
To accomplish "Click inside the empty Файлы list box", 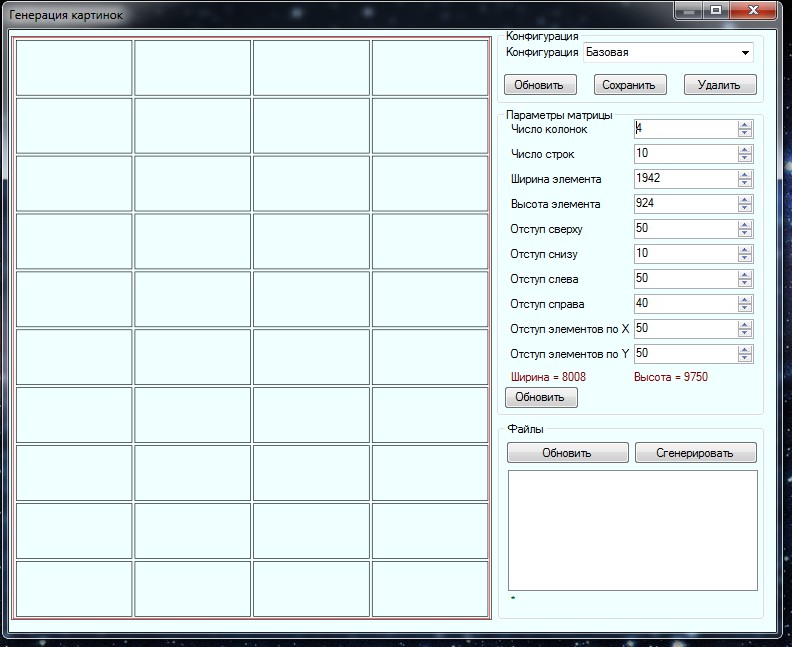I will point(632,530).
